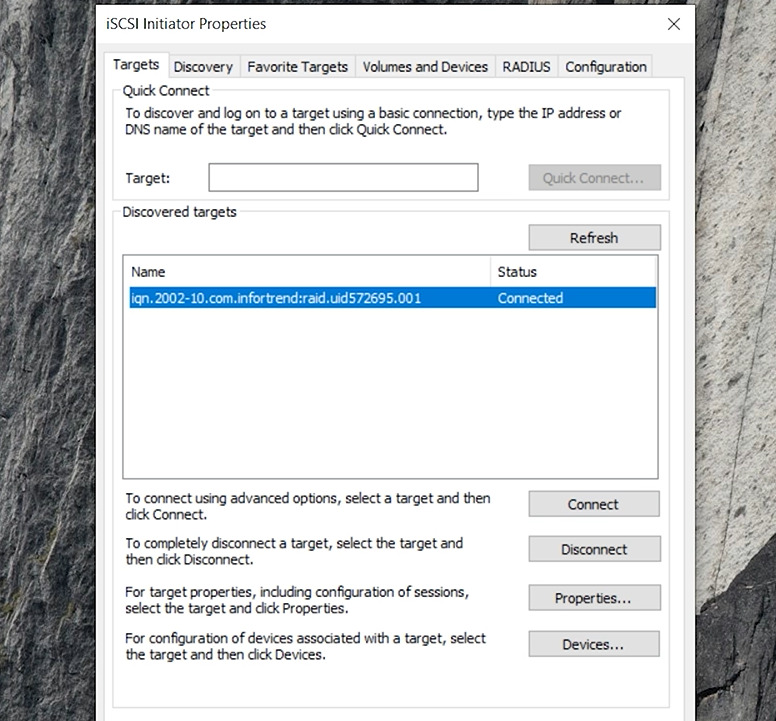Open the Configuration tab
Image resolution: width=776 pixels, height=721 pixels.
(x=606, y=67)
